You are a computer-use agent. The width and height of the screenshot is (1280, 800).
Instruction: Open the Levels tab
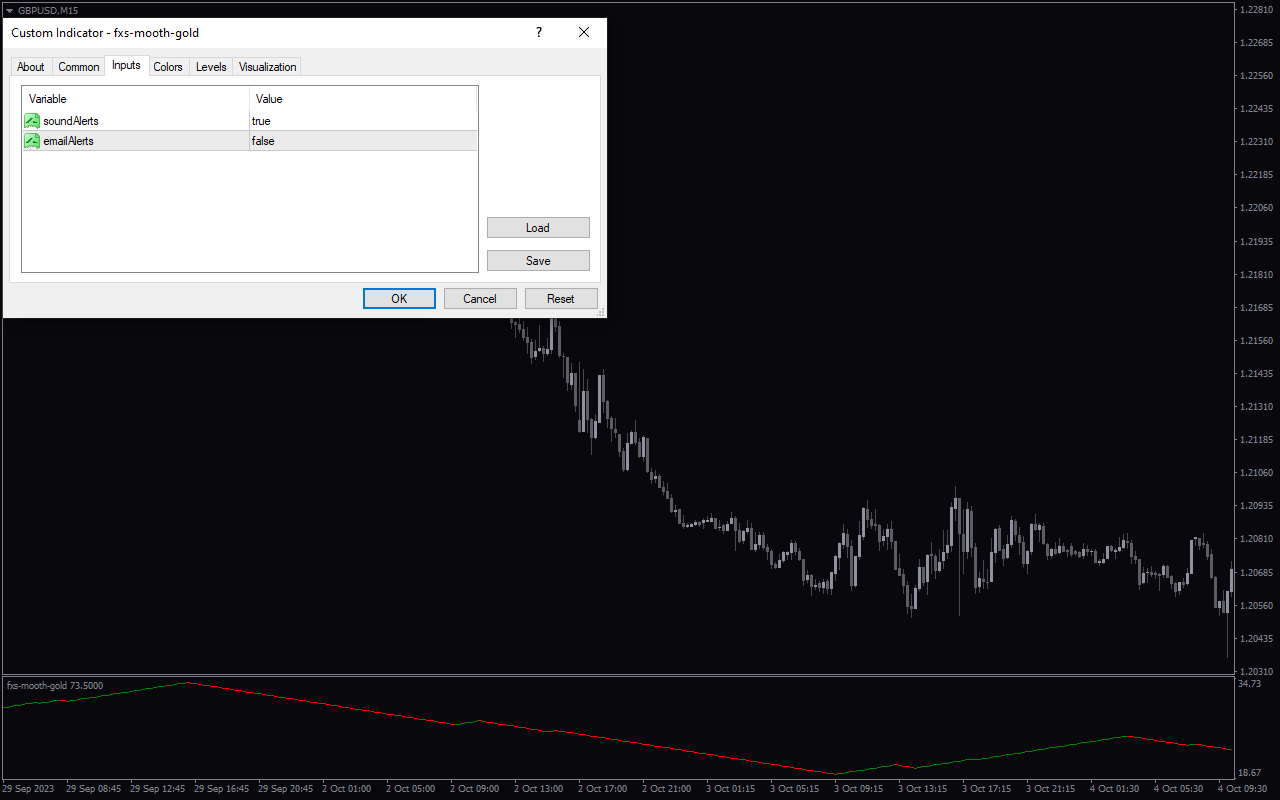click(x=211, y=67)
